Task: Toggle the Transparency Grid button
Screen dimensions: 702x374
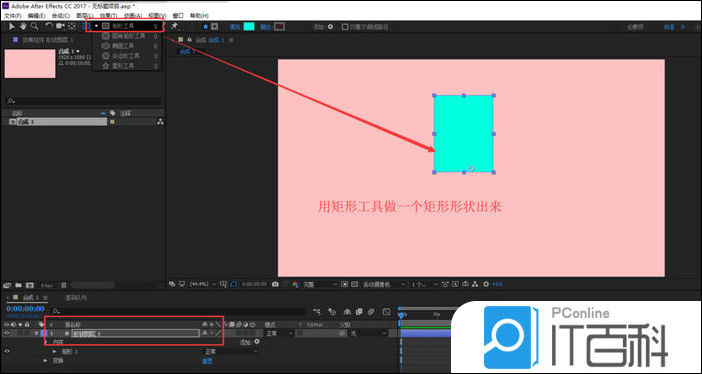Action: (x=354, y=284)
